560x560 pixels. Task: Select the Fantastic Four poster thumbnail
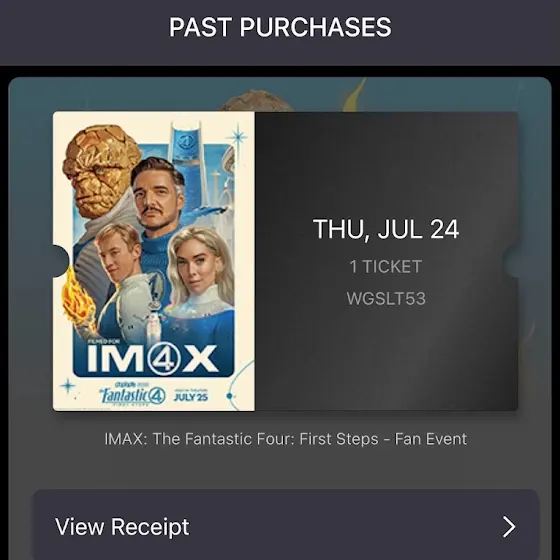tap(154, 261)
